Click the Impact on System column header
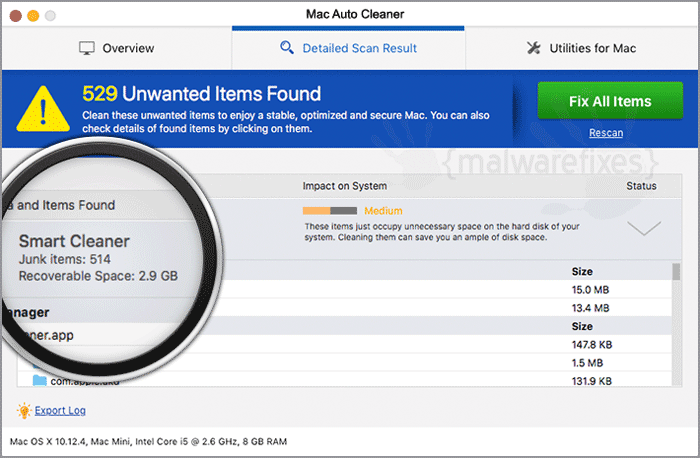The height and width of the screenshot is (458, 700). 345,186
